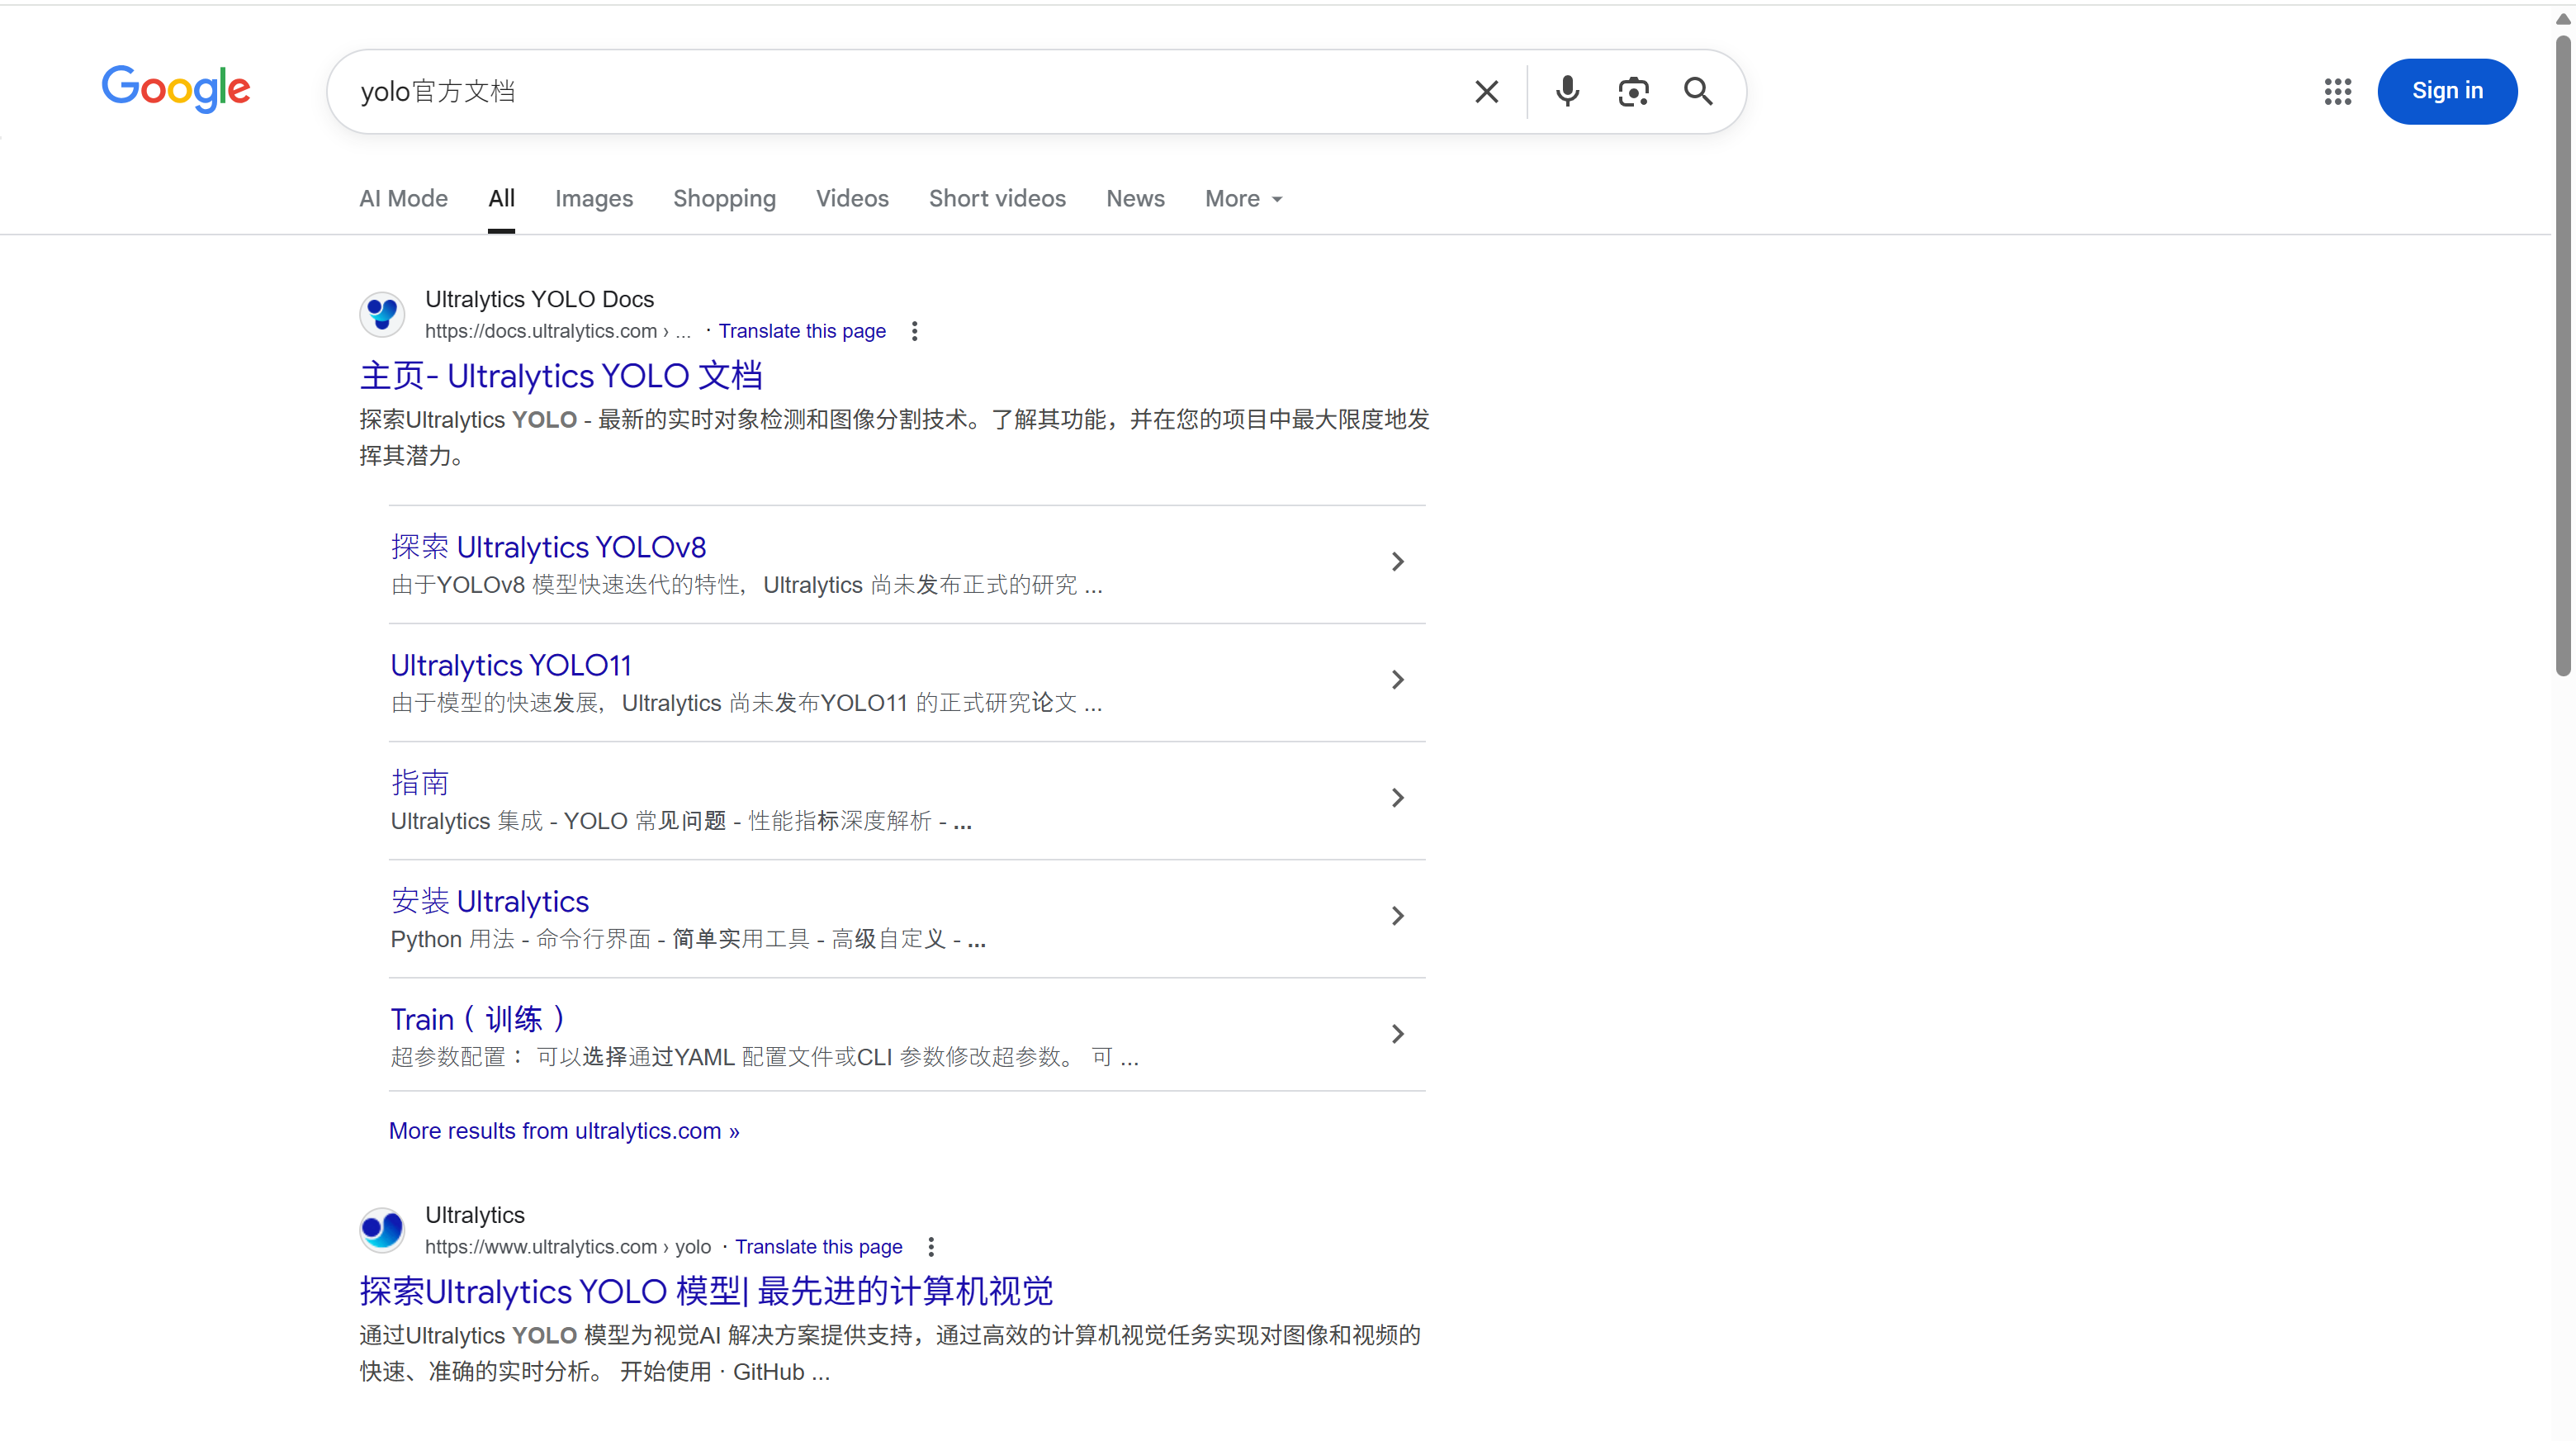Open search by image camera icon
This screenshot has height=1441, width=2576.
1633,92
